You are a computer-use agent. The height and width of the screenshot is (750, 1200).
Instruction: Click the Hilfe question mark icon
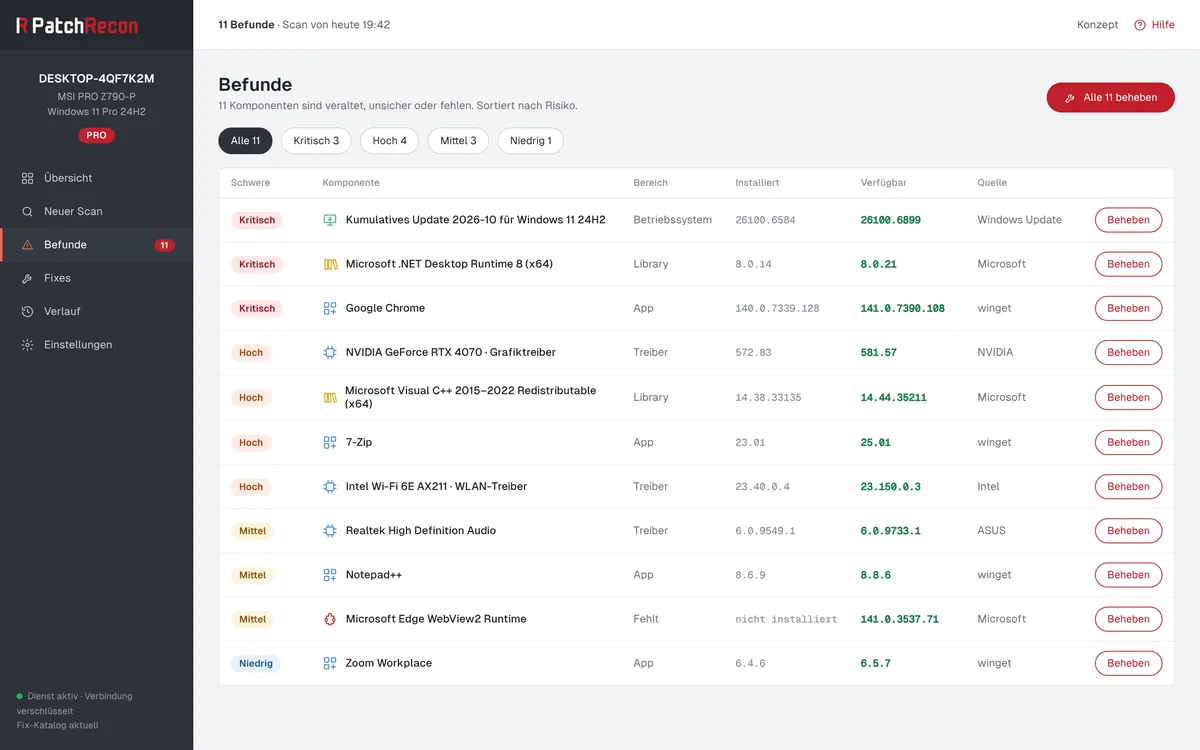tap(1139, 25)
